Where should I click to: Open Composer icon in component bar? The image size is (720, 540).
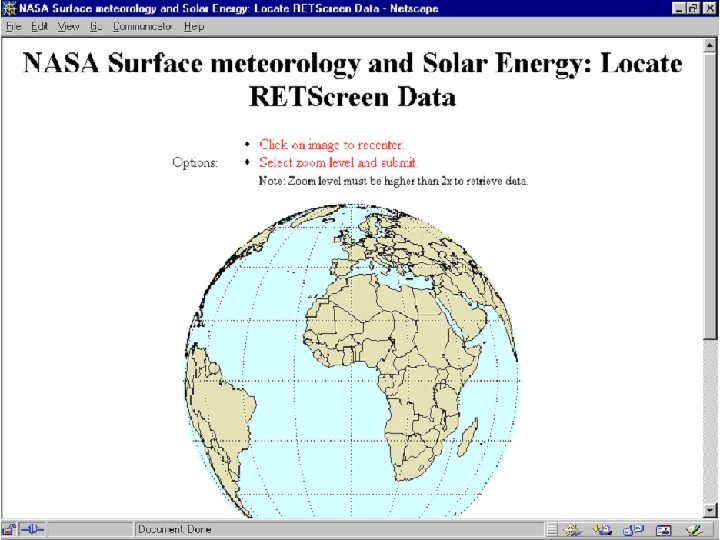(696, 530)
